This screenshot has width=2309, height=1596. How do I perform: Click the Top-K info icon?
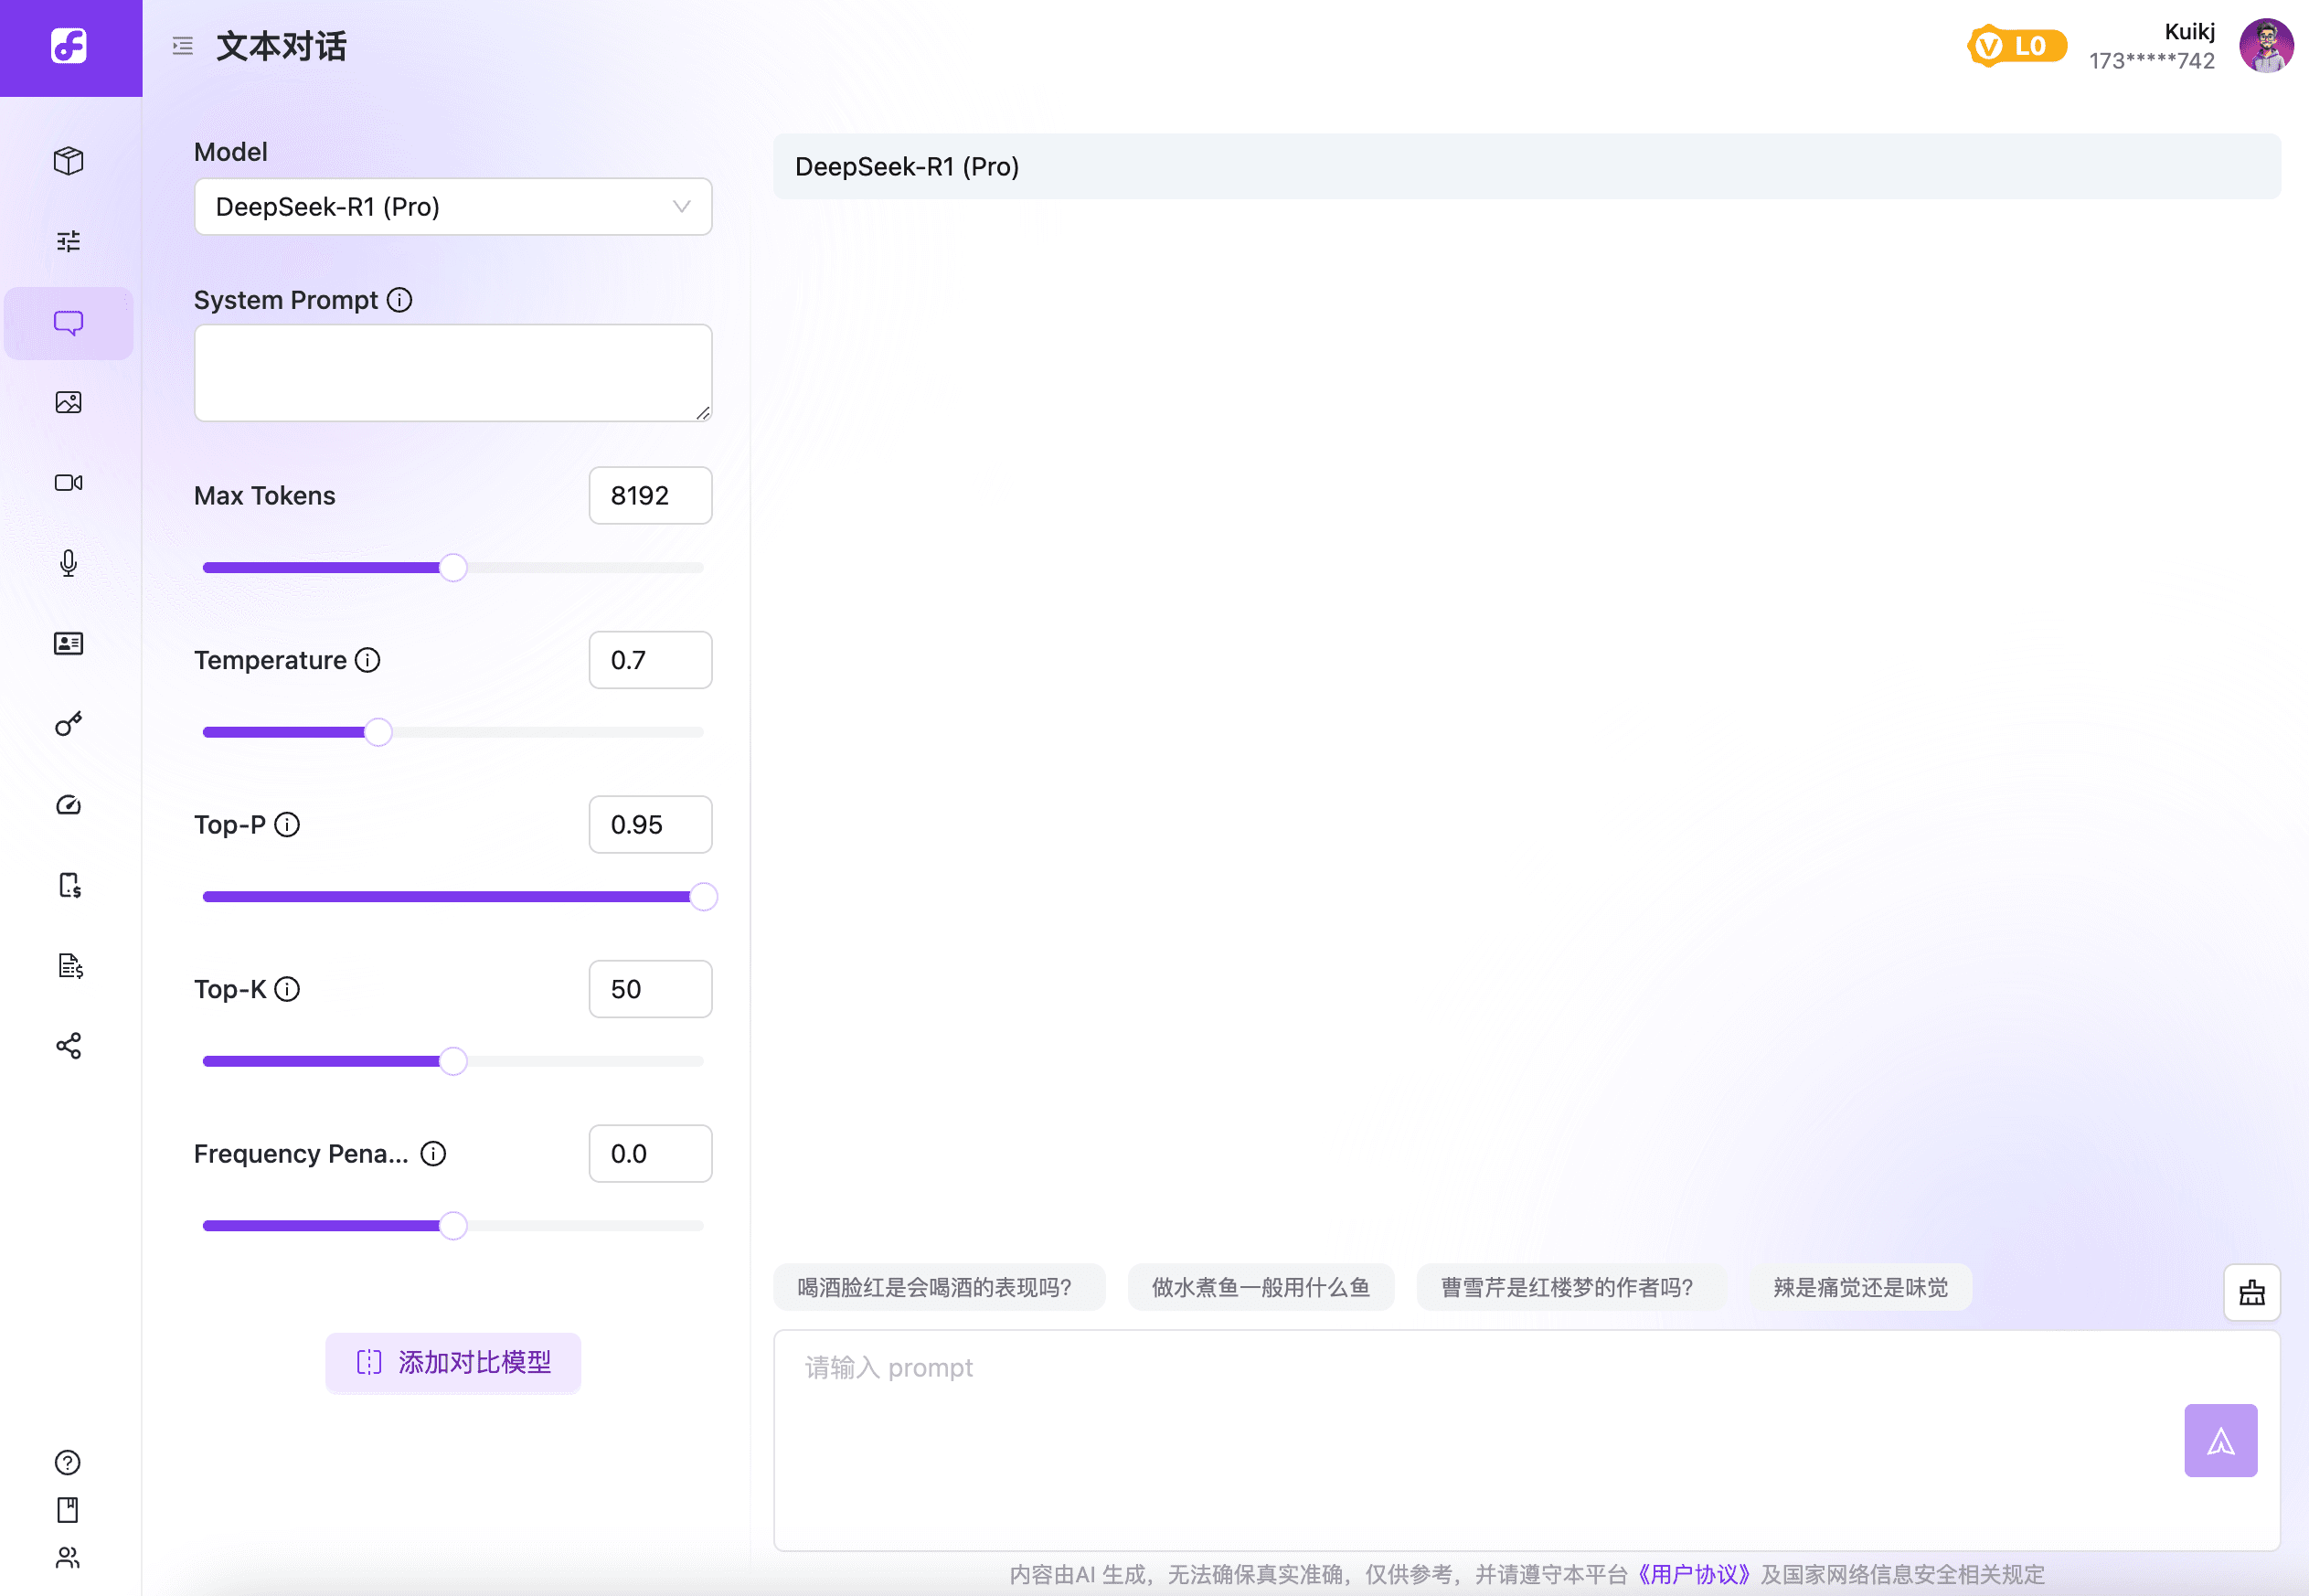tap(287, 989)
